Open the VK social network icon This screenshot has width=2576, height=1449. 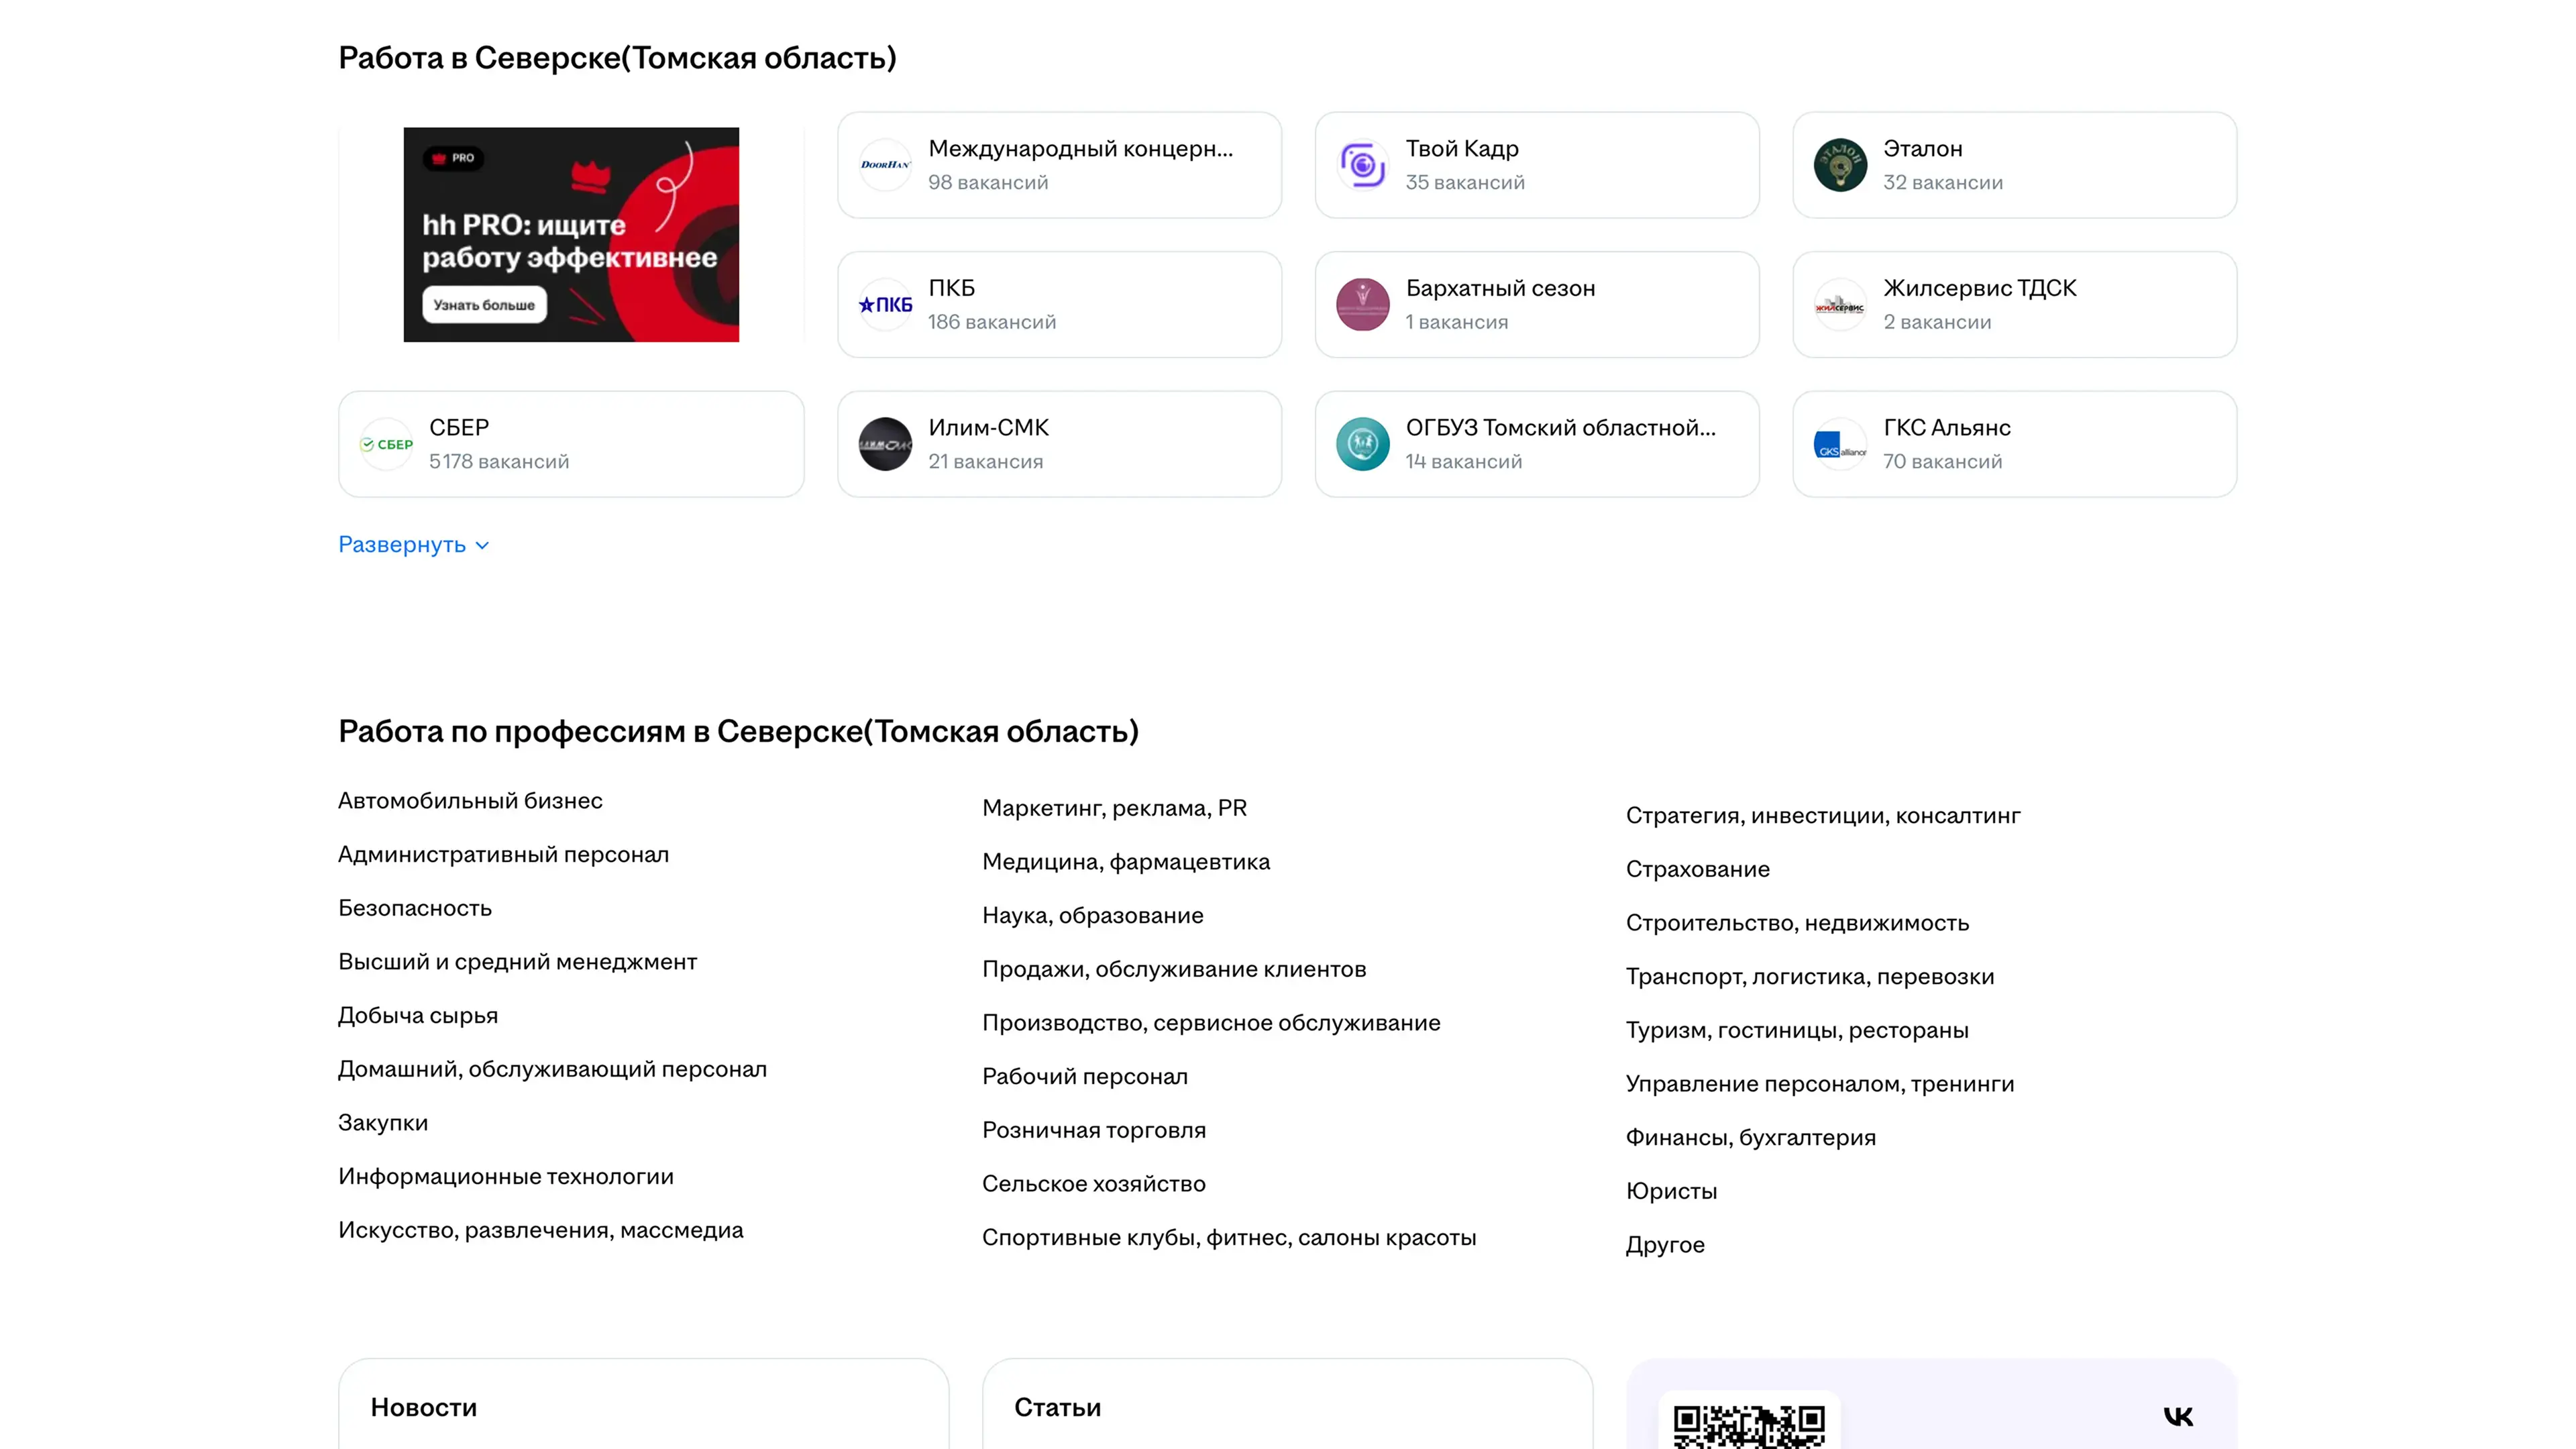2178,1416
